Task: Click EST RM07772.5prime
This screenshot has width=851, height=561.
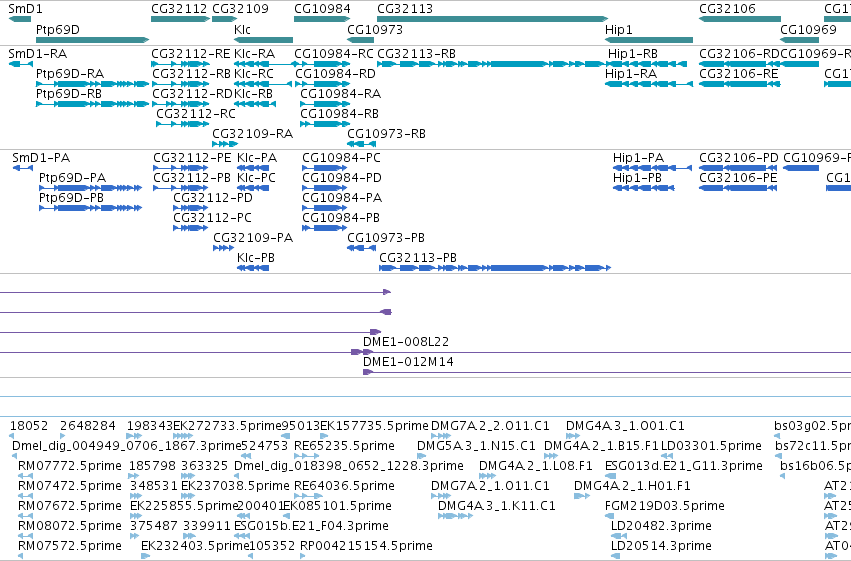Action: tap(69, 466)
